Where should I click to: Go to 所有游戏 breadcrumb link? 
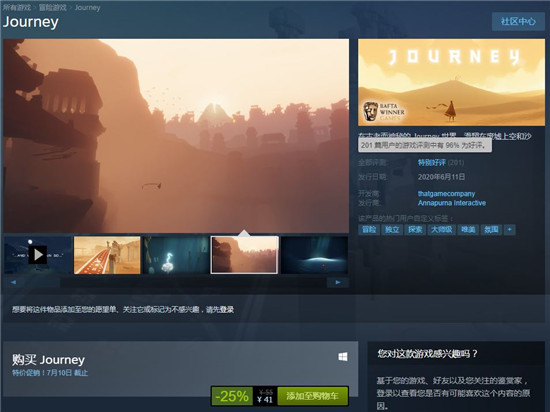coord(16,7)
